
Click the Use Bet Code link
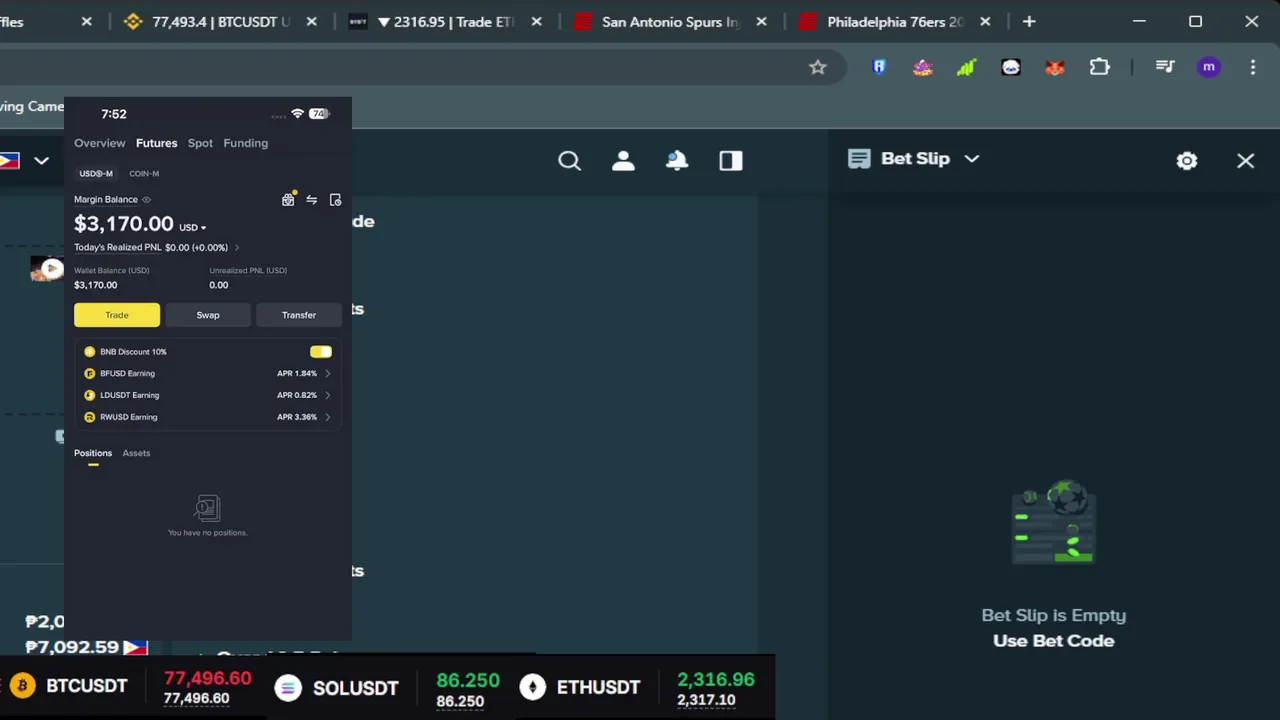point(1053,641)
